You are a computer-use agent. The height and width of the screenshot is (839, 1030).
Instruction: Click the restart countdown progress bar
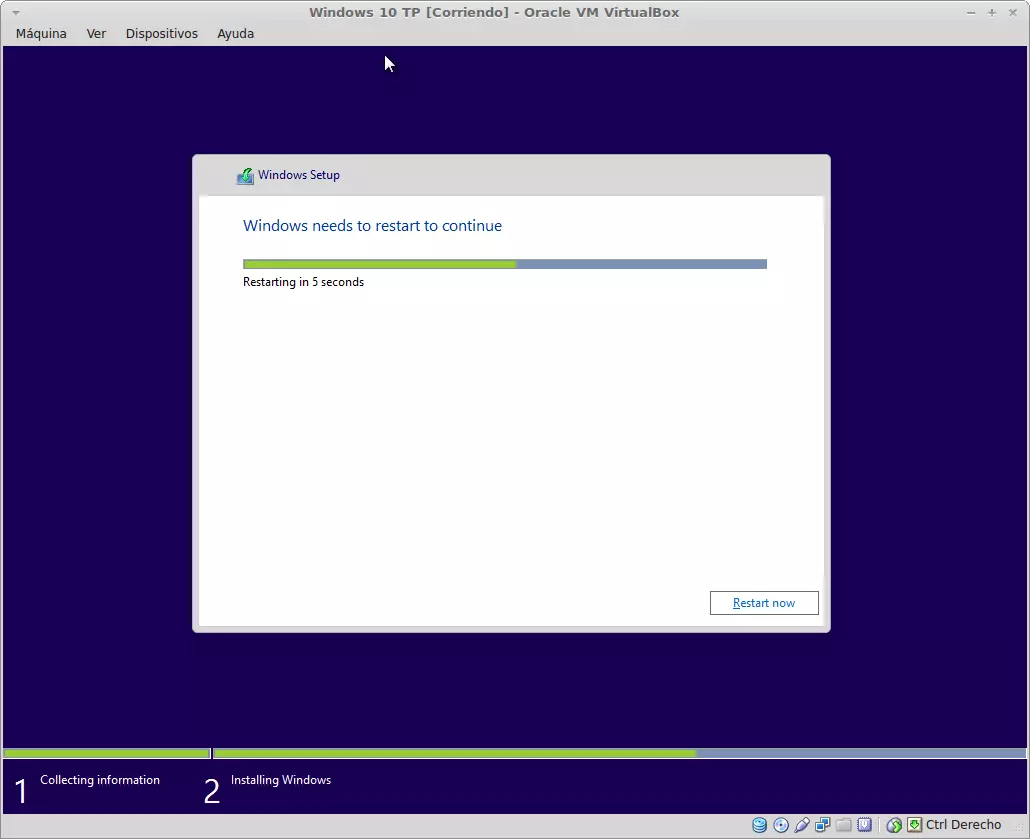[504, 264]
